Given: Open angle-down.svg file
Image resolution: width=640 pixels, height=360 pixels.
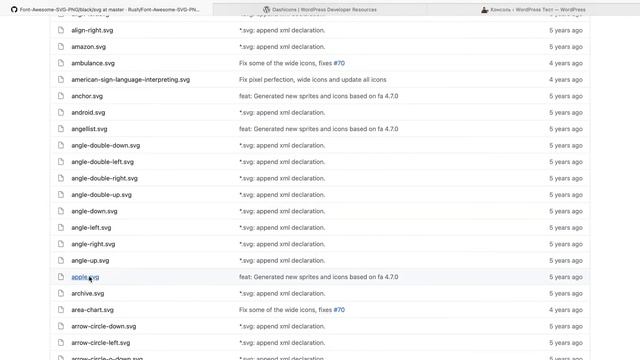Looking at the screenshot, I should (x=94, y=211).
